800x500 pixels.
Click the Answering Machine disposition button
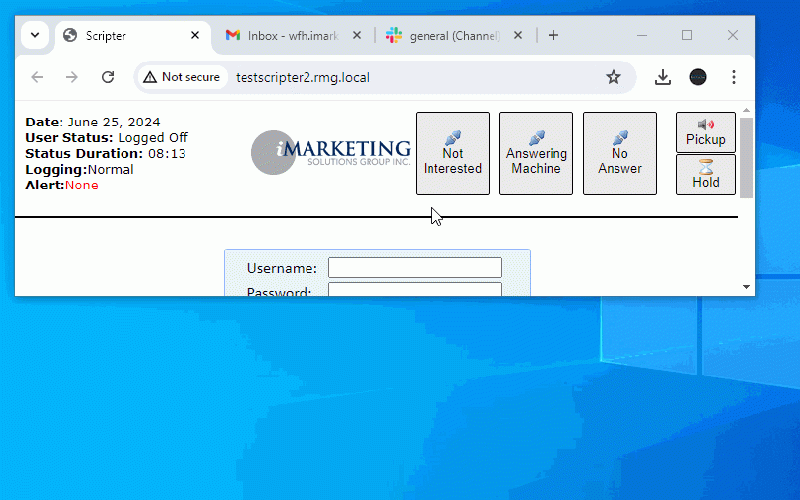point(536,154)
